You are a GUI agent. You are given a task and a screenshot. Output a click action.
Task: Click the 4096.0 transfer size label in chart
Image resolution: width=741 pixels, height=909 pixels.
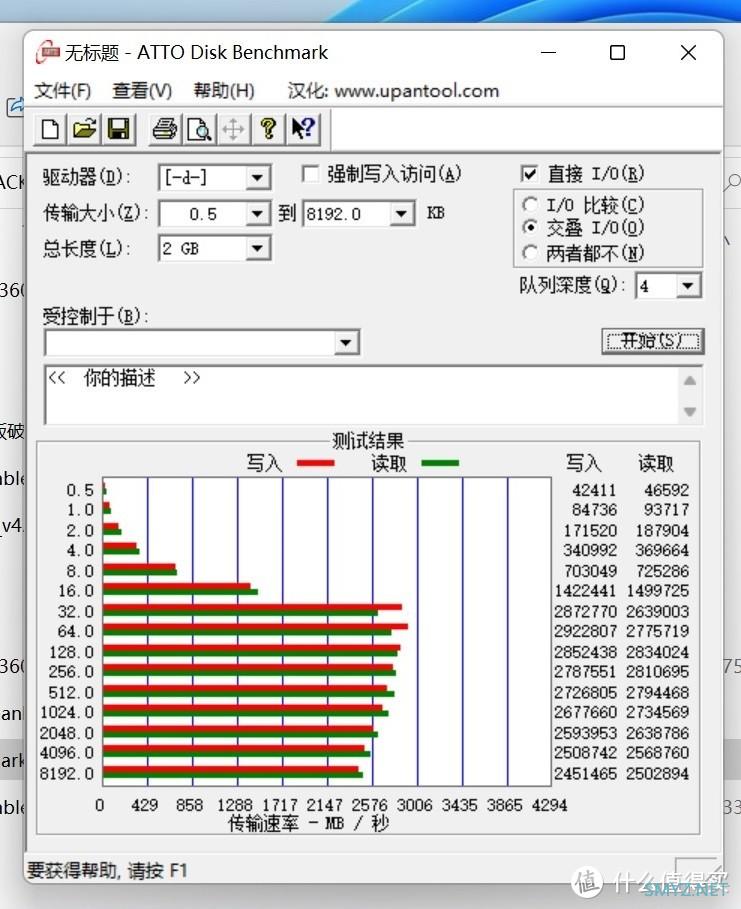click(67, 752)
